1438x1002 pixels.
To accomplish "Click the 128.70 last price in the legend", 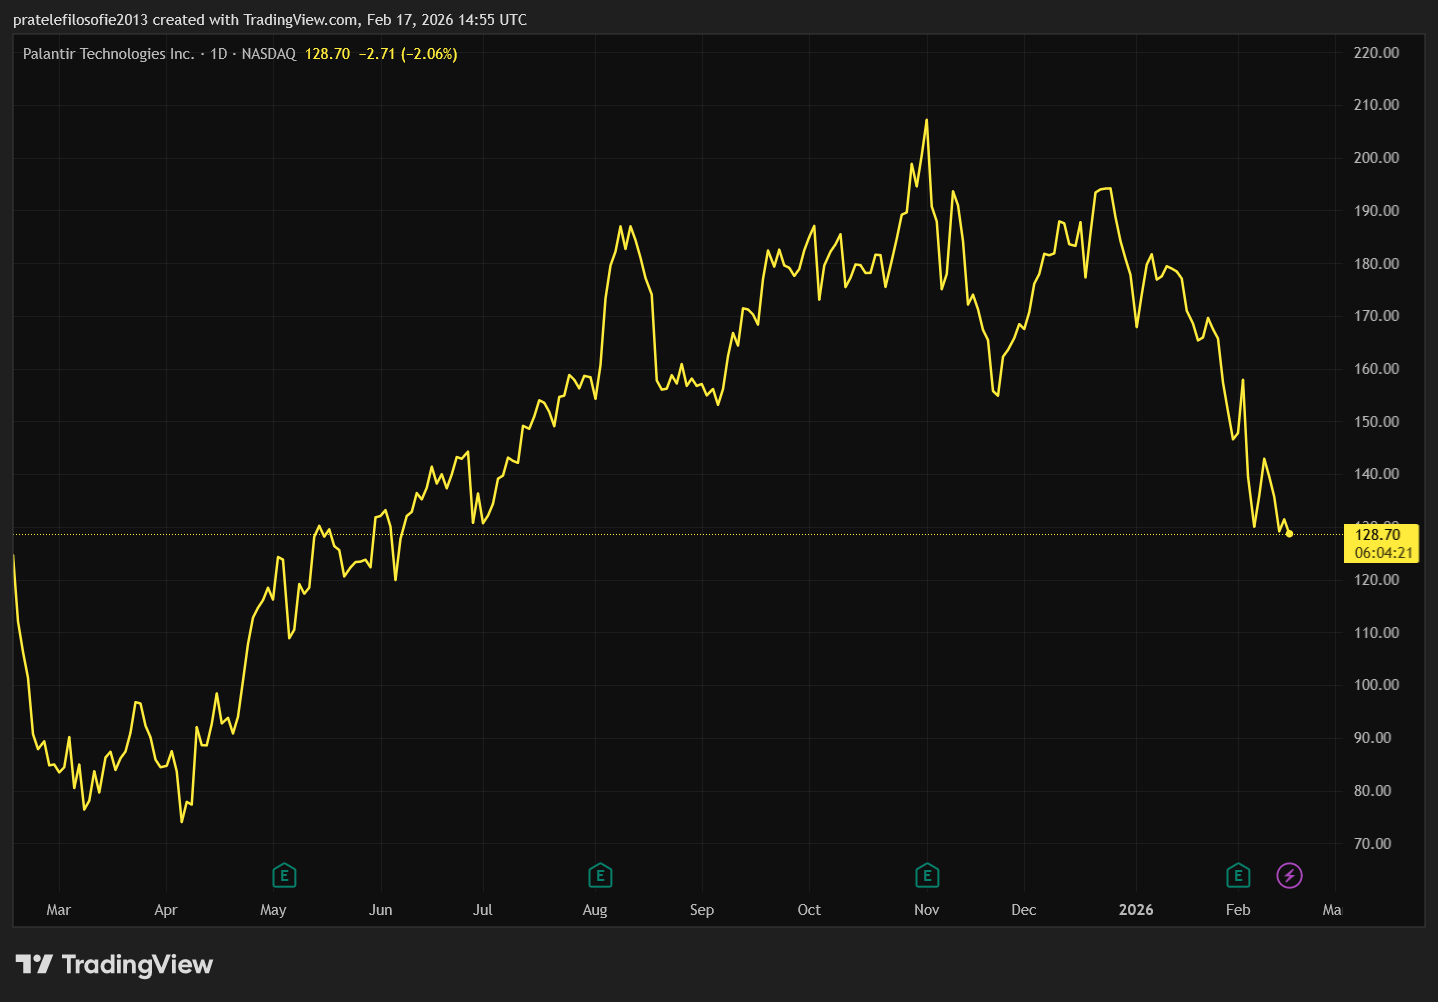I will (x=328, y=54).
